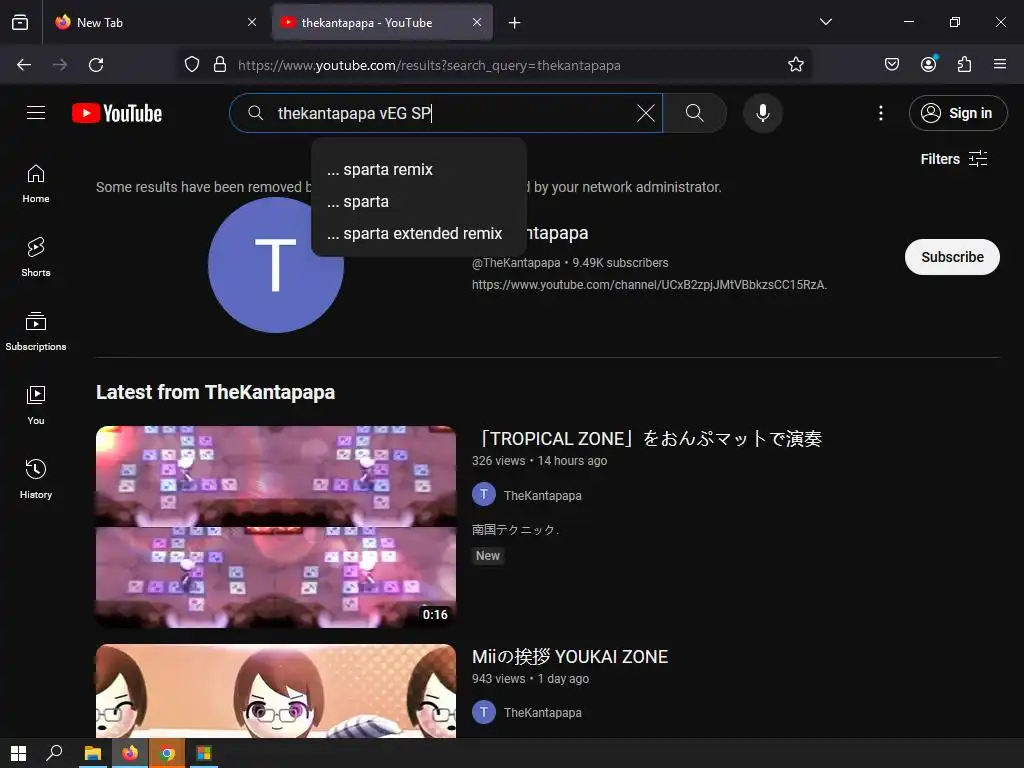
Task: Show site security info via padlock
Action: pos(220,65)
